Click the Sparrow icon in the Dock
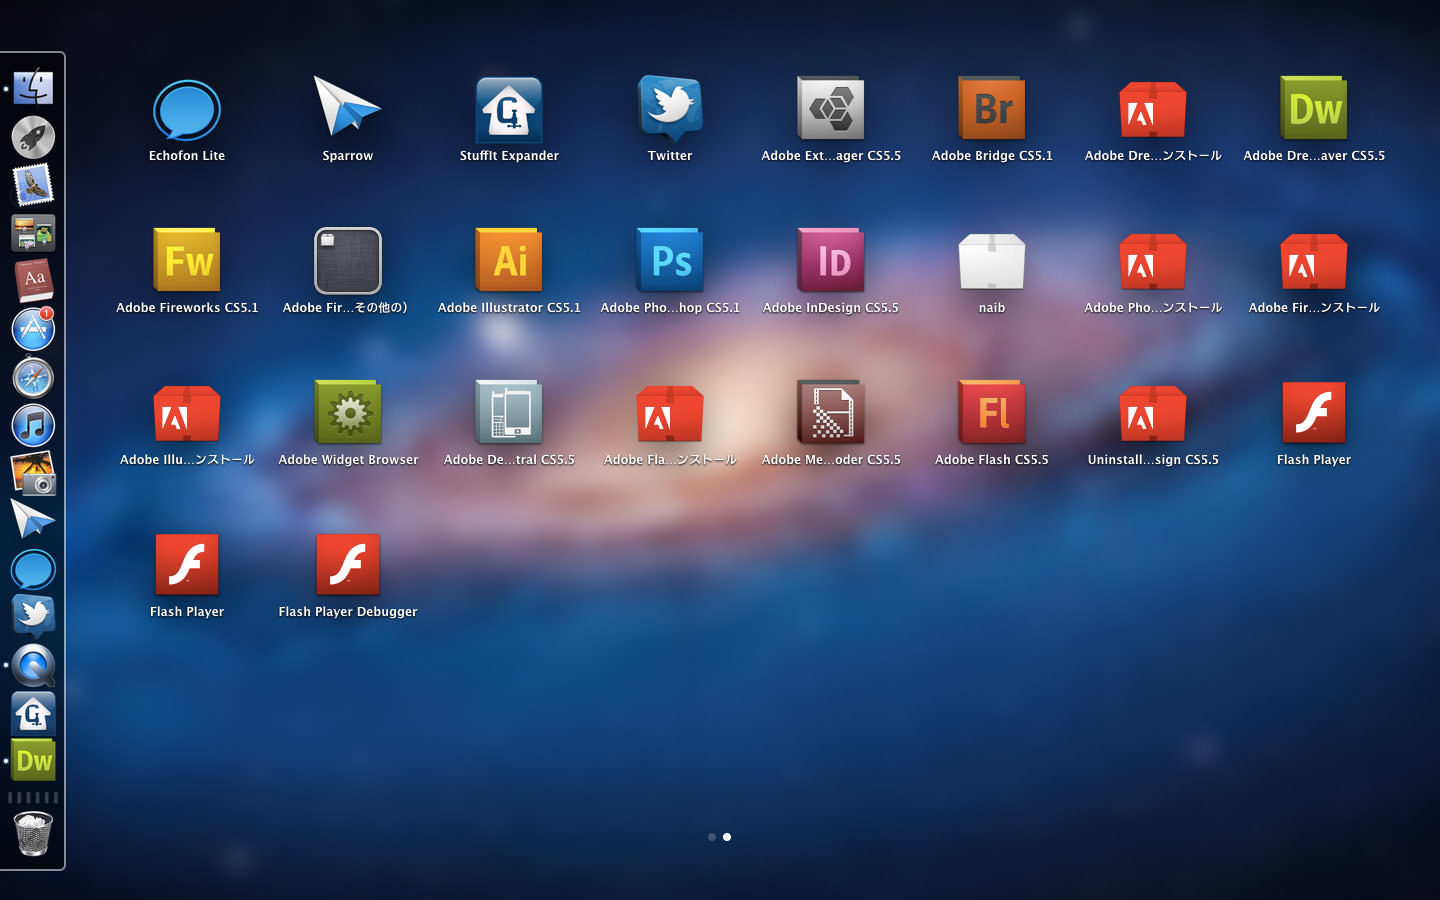Viewport: 1440px width, 900px height. point(33,520)
